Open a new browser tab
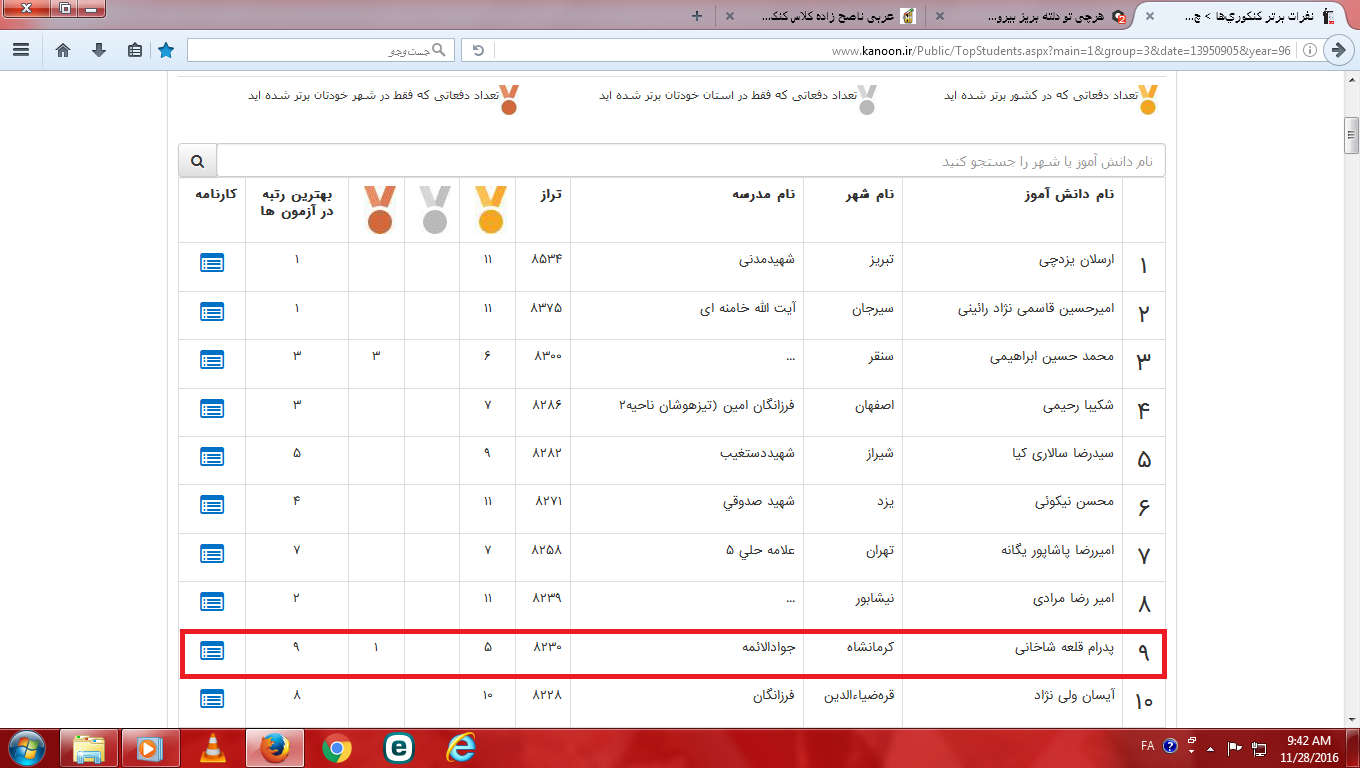Screen dimensions: 1360x768 pyautogui.click(x=697, y=16)
